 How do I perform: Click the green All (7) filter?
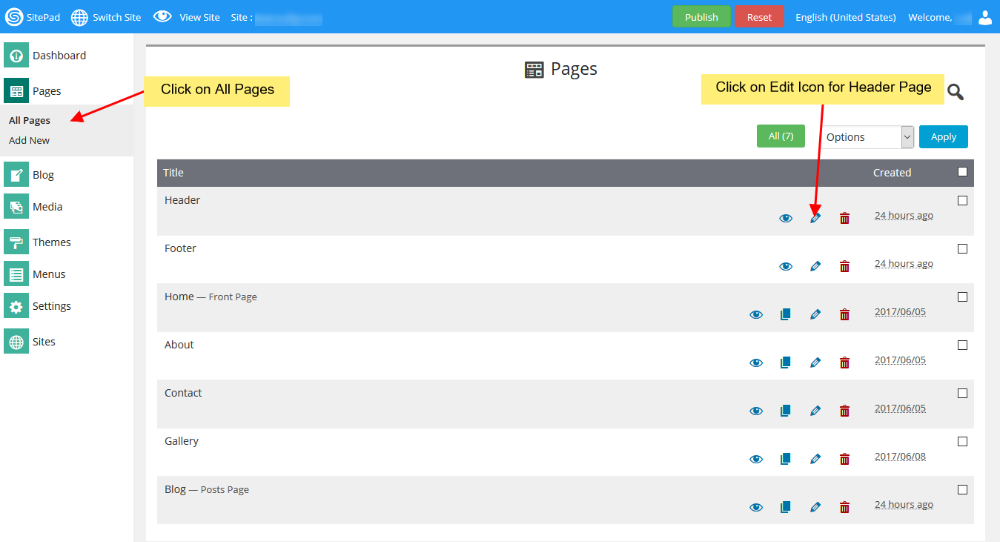(780, 137)
